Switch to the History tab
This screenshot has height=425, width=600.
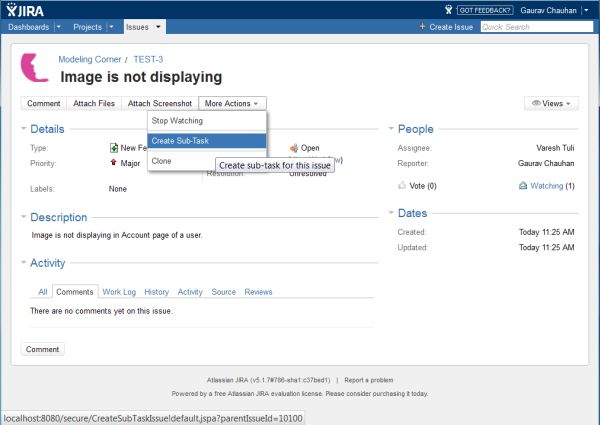point(157,292)
